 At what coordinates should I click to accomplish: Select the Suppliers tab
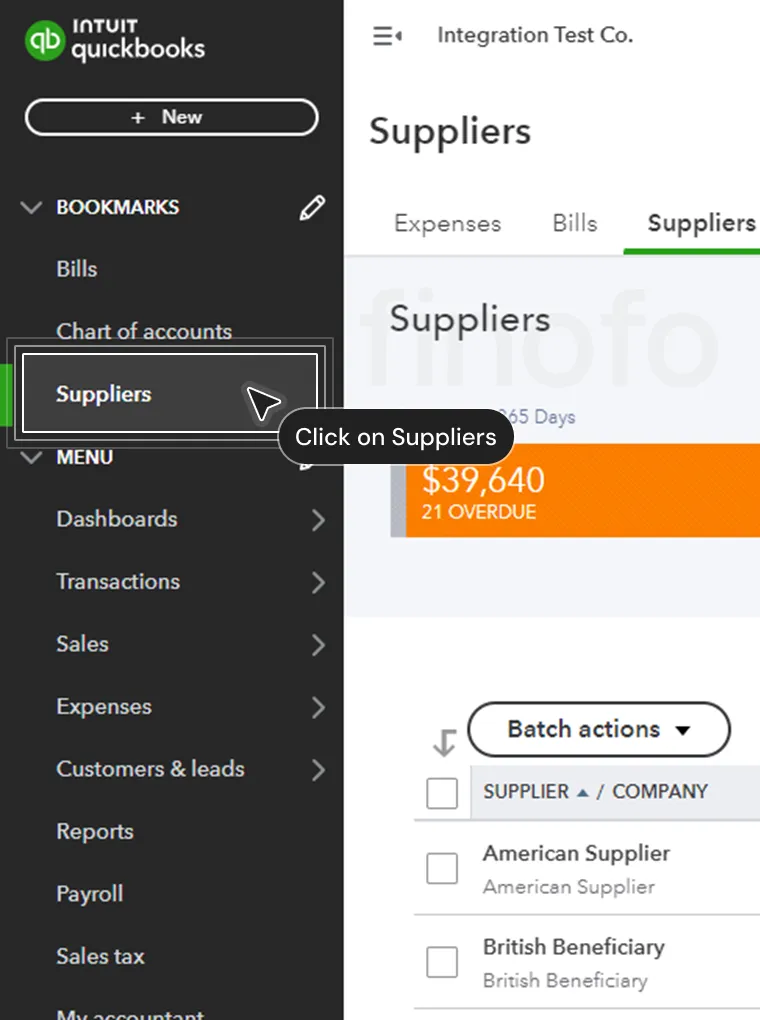pos(701,223)
